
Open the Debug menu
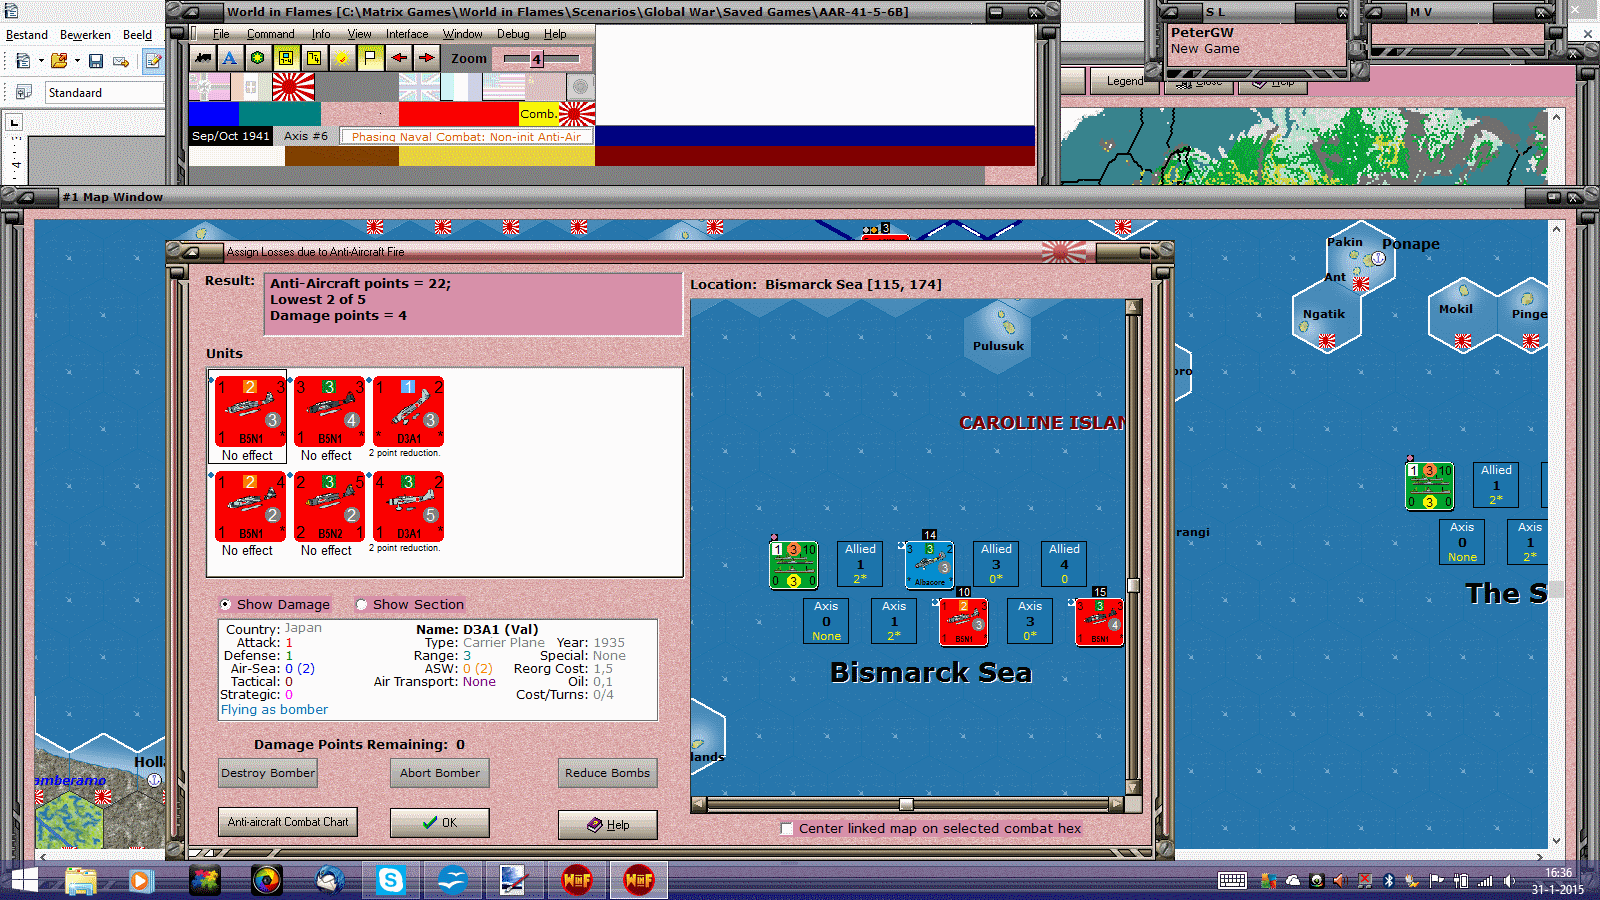click(513, 34)
